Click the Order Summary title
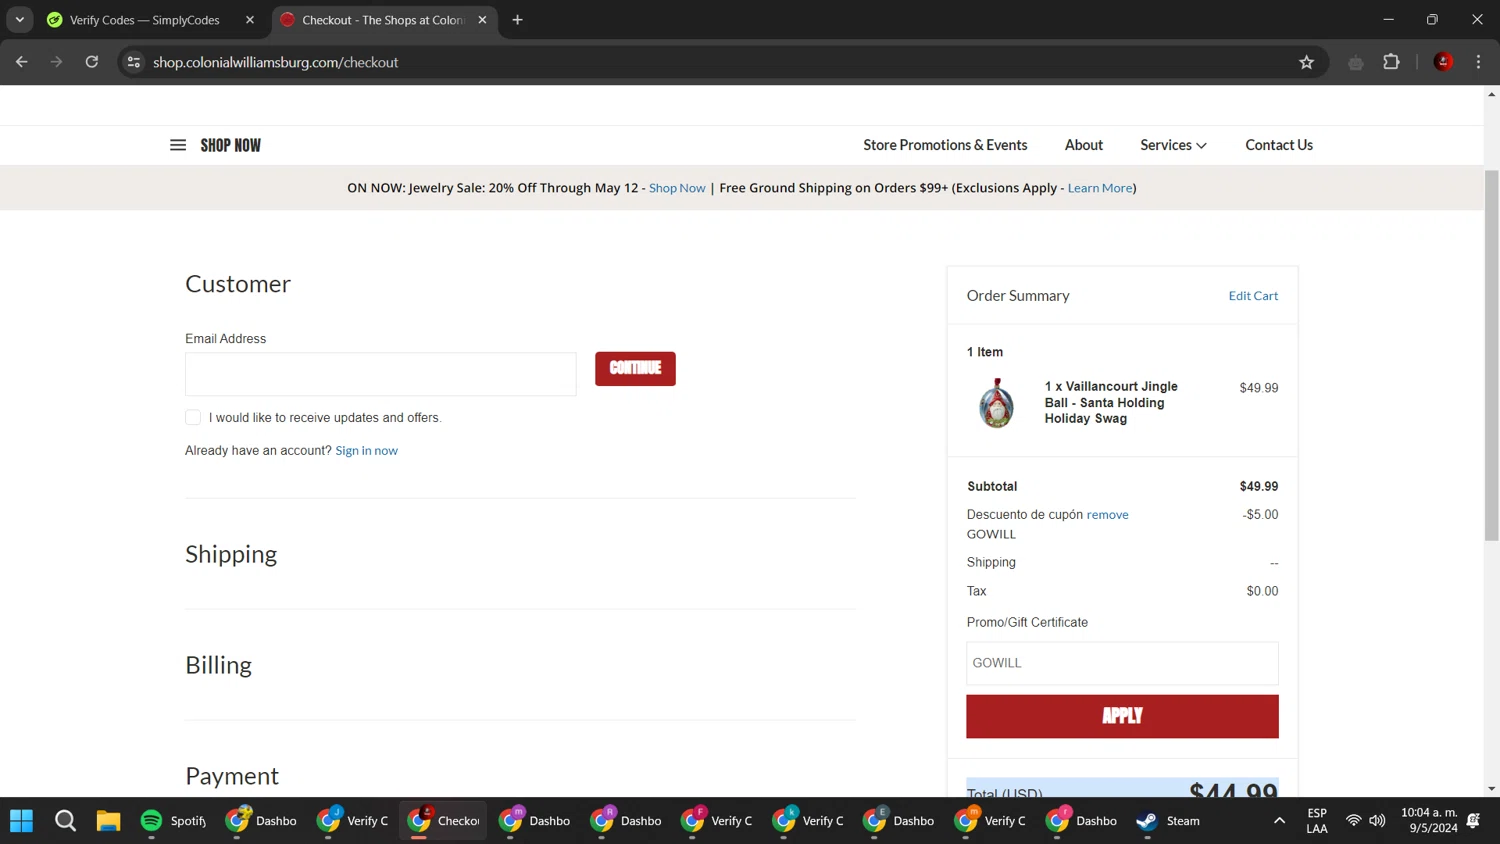Screen dimensions: 1500x844 tap(1018, 296)
